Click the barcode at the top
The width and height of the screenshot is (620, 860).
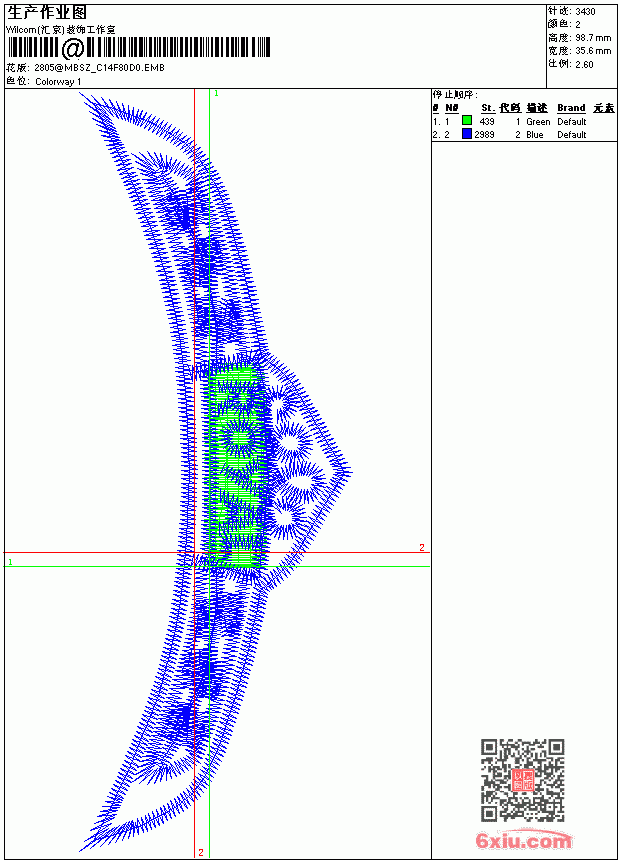pyautogui.click(x=139, y=48)
